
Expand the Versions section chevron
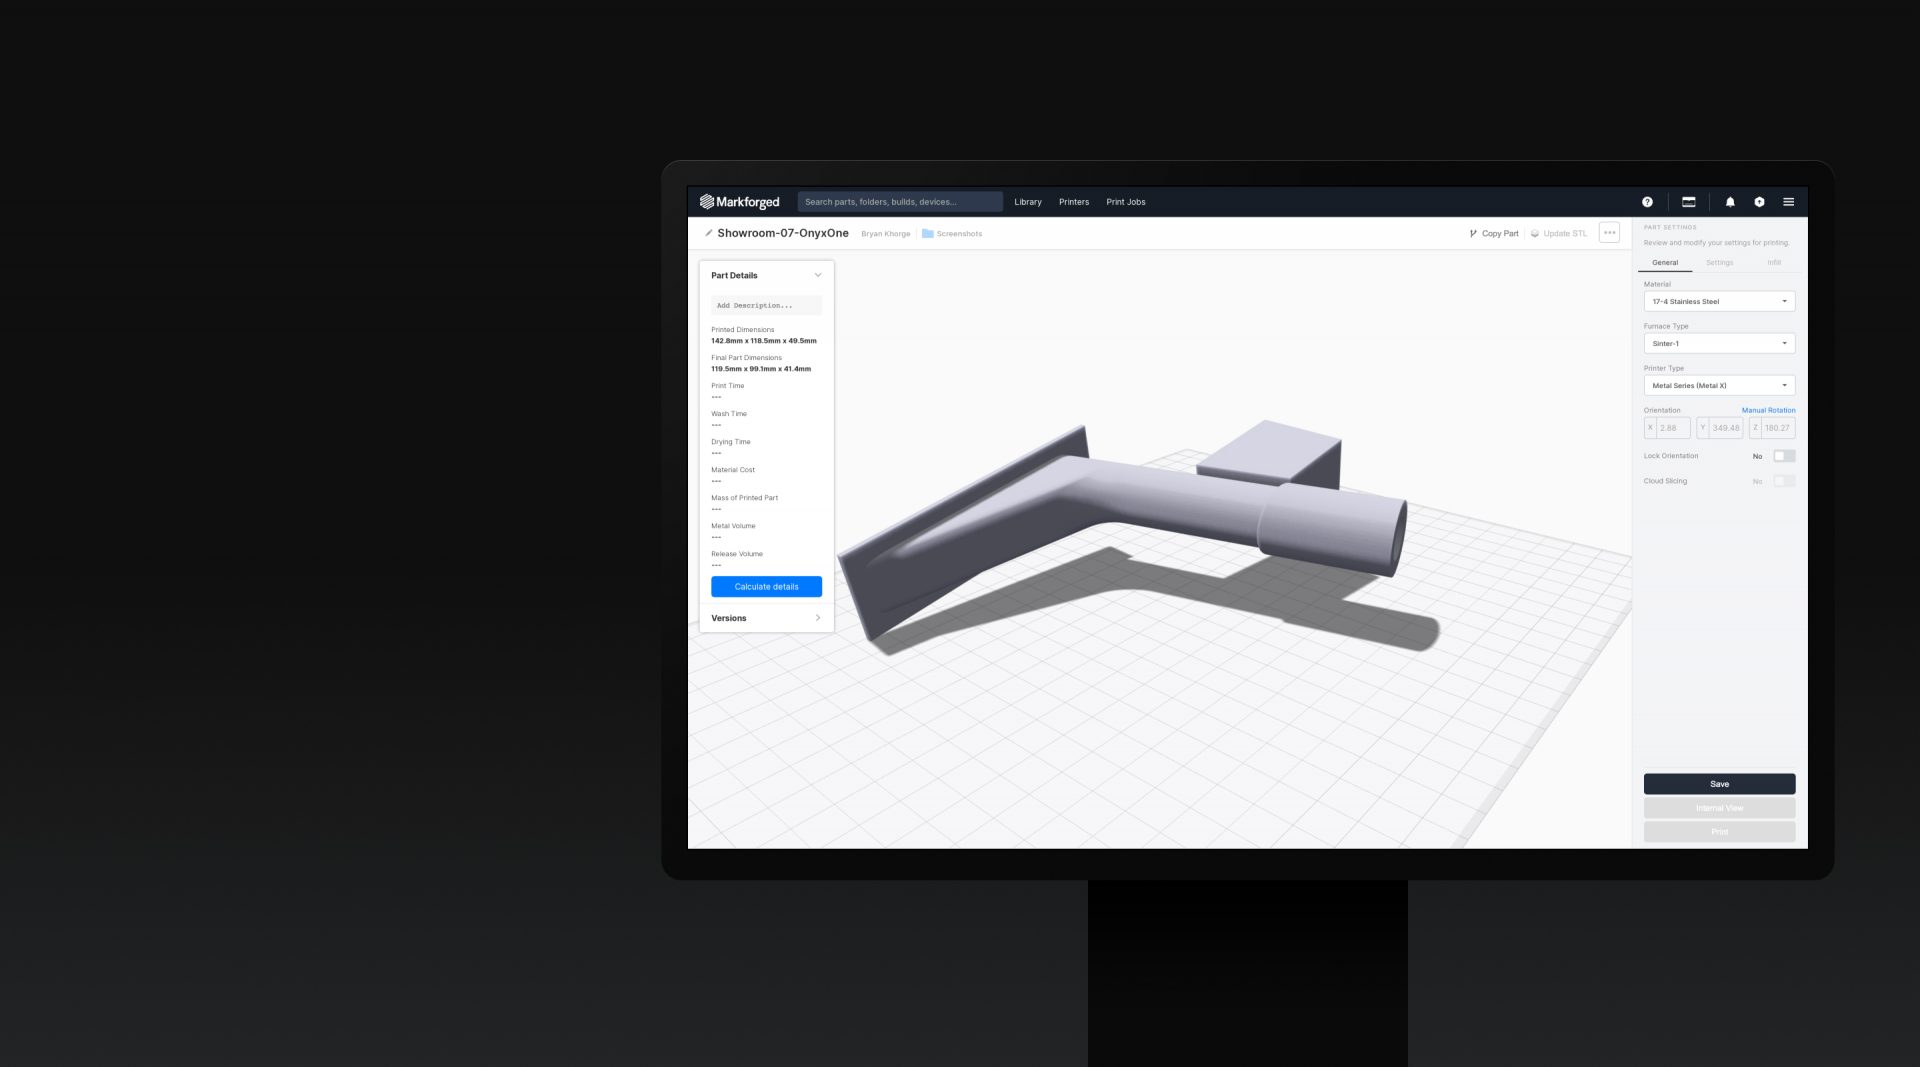[x=818, y=618]
